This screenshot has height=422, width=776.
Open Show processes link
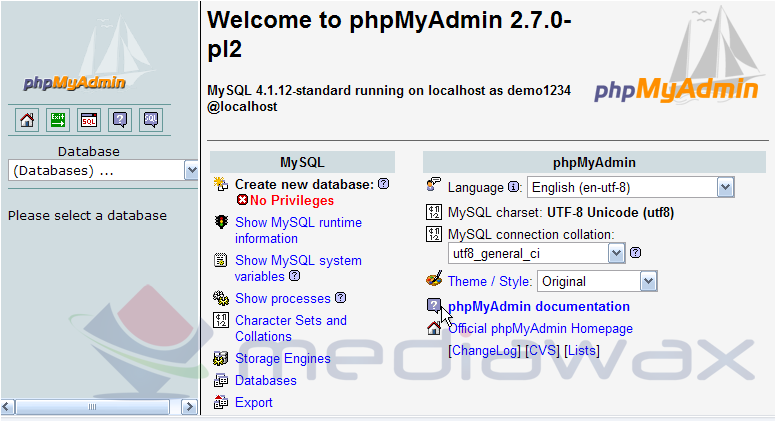click(x=283, y=298)
